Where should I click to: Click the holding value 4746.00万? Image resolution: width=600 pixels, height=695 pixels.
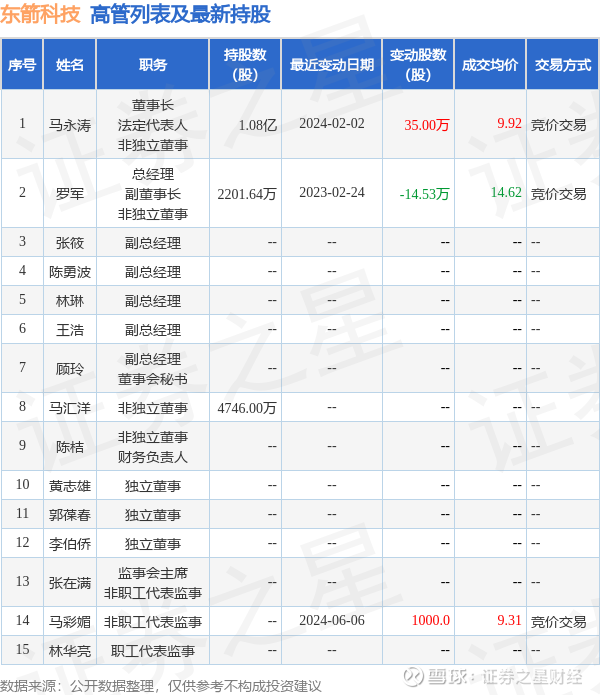click(247, 408)
